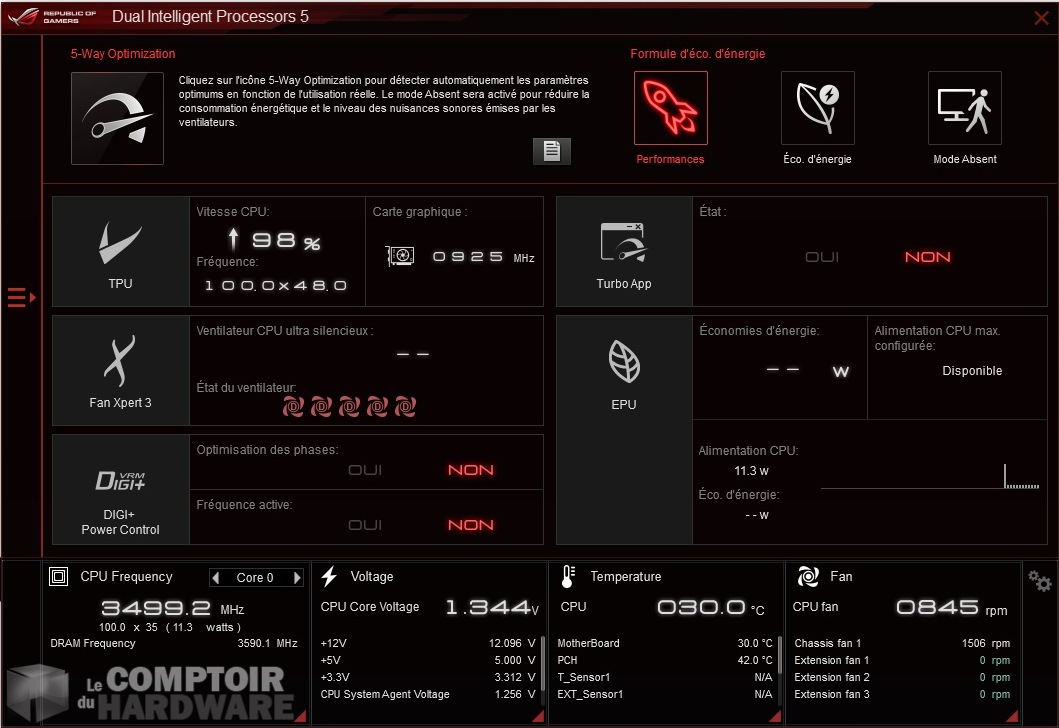Click the Temperature list scrollbar

click(779, 653)
